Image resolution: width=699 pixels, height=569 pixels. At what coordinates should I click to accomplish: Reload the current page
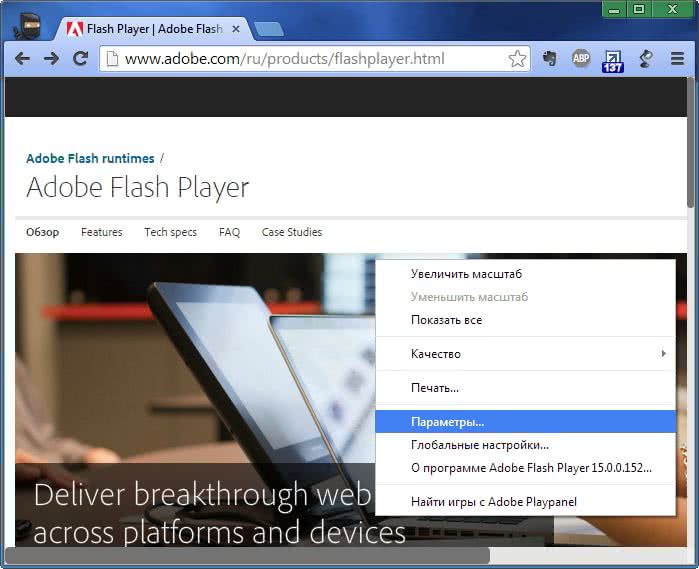coord(81,59)
